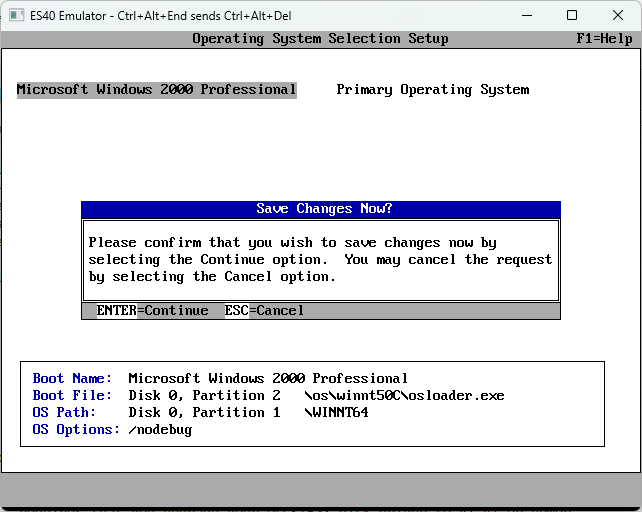Select the /nodebug option value
Image resolution: width=642 pixels, height=512 pixels.
click(x=160, y=430)
